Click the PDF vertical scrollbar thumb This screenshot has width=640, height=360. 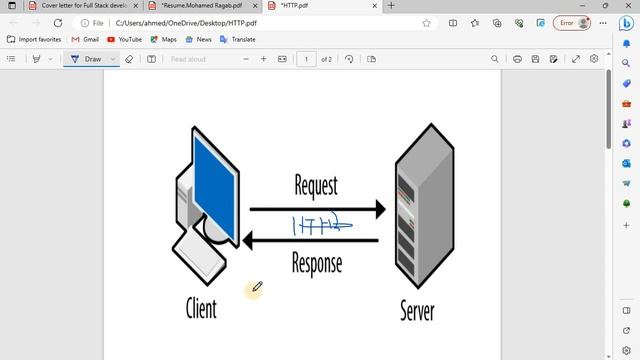tap(609, 109)
